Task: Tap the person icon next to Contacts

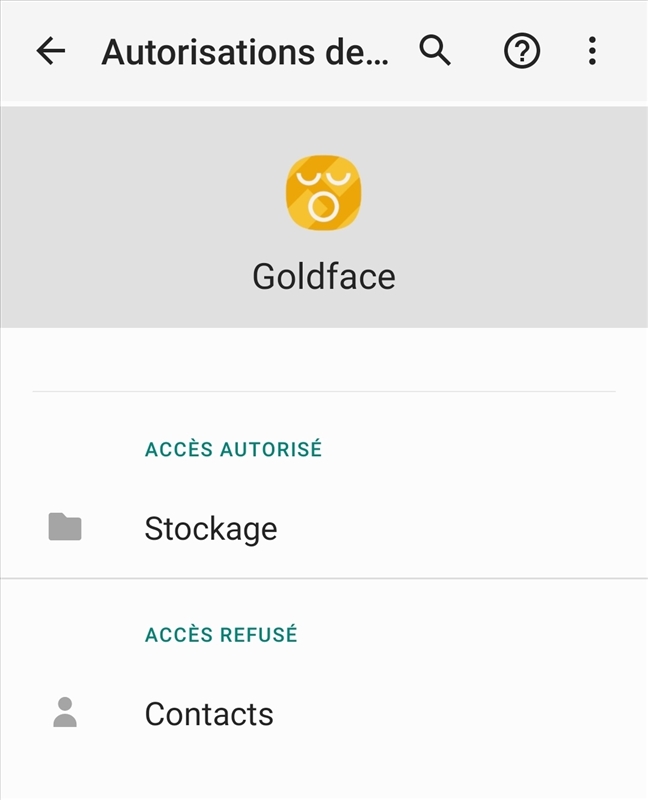Action: tap(65, 713)
